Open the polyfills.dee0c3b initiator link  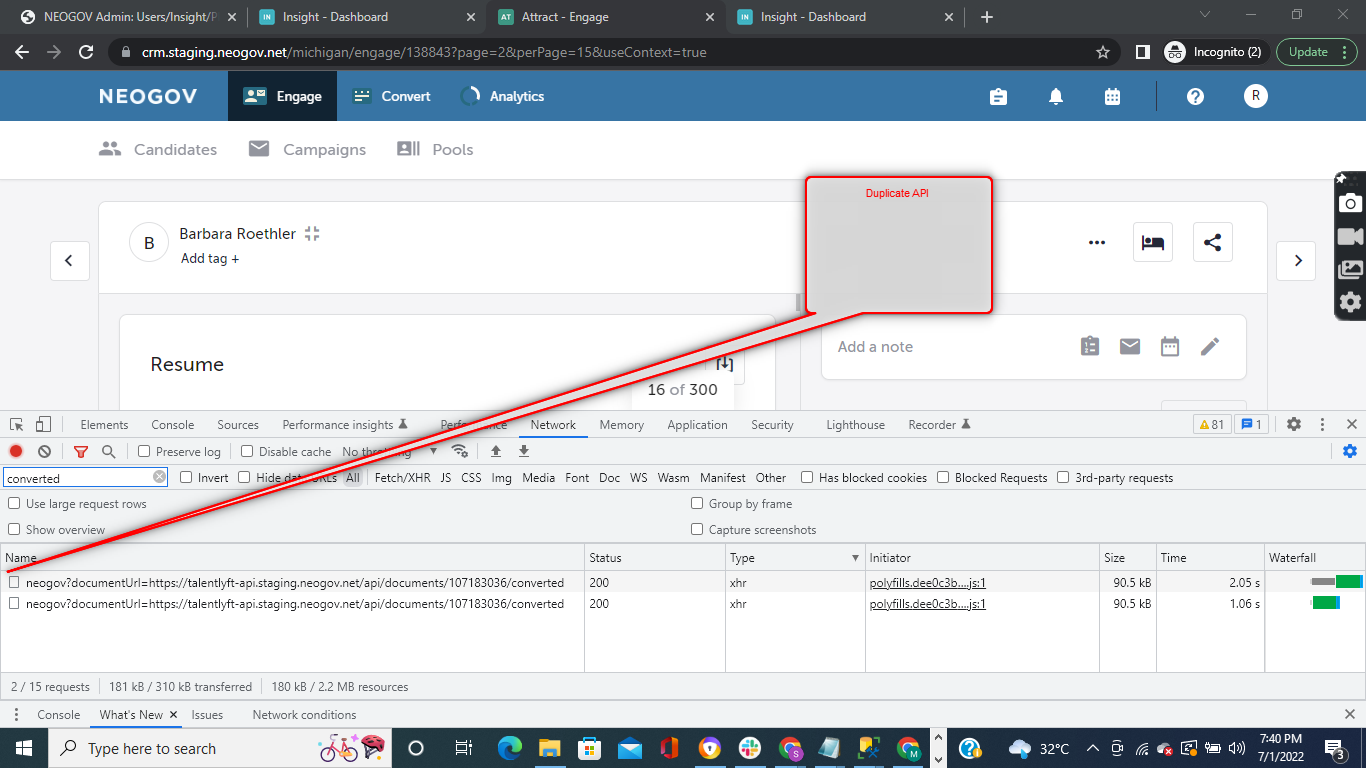[x=928, y=581]
